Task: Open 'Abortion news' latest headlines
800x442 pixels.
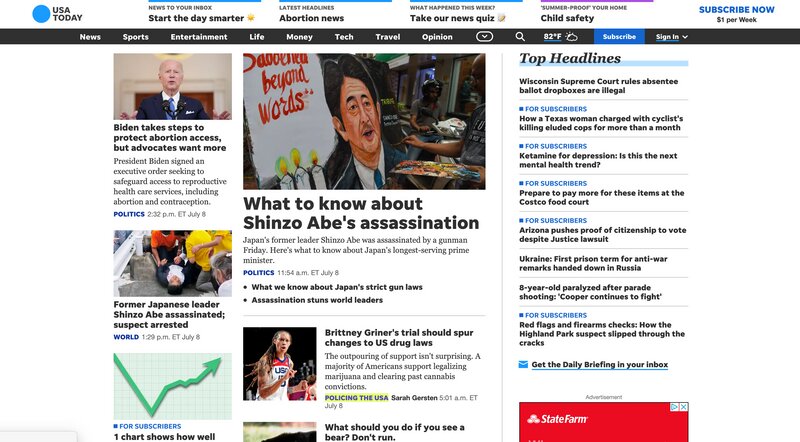Action: point(311,18)
